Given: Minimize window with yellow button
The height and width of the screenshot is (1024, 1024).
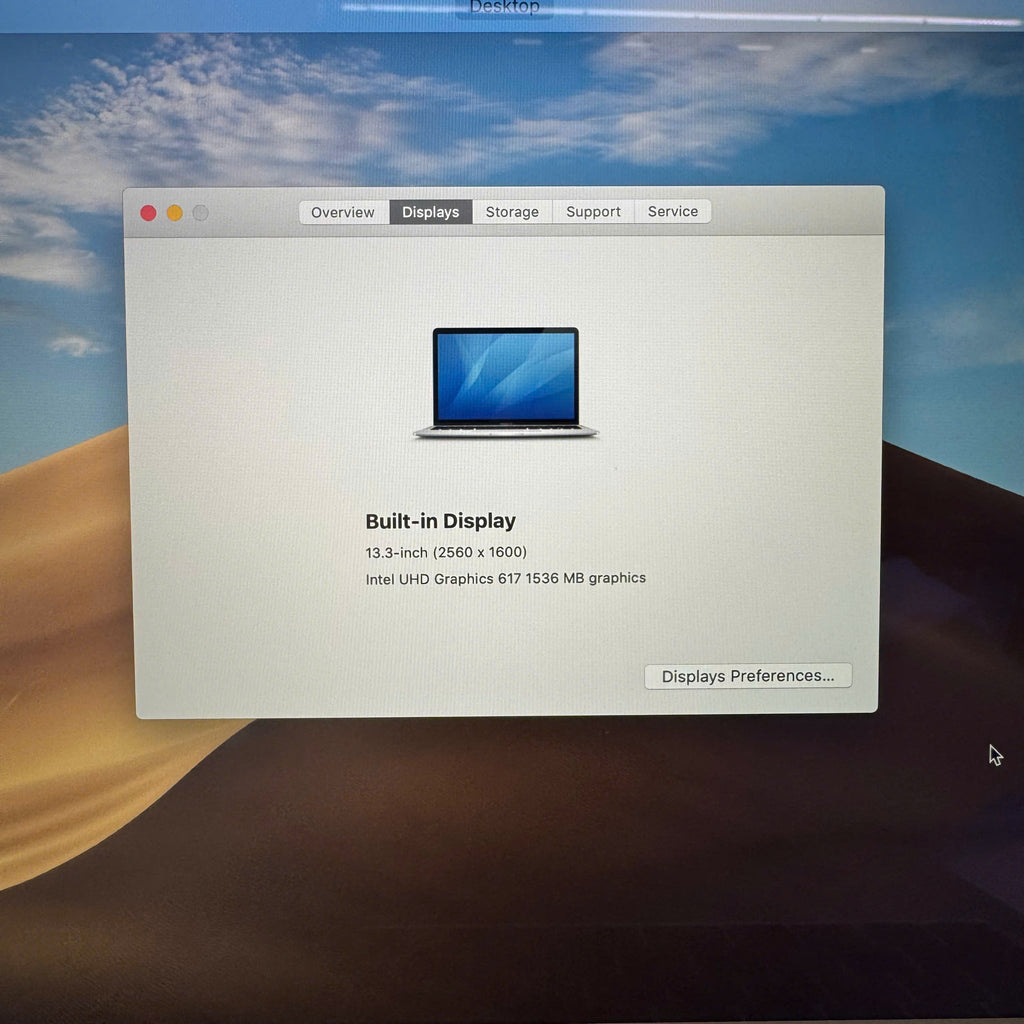Looking at the screenshot, I should (174, 213).
